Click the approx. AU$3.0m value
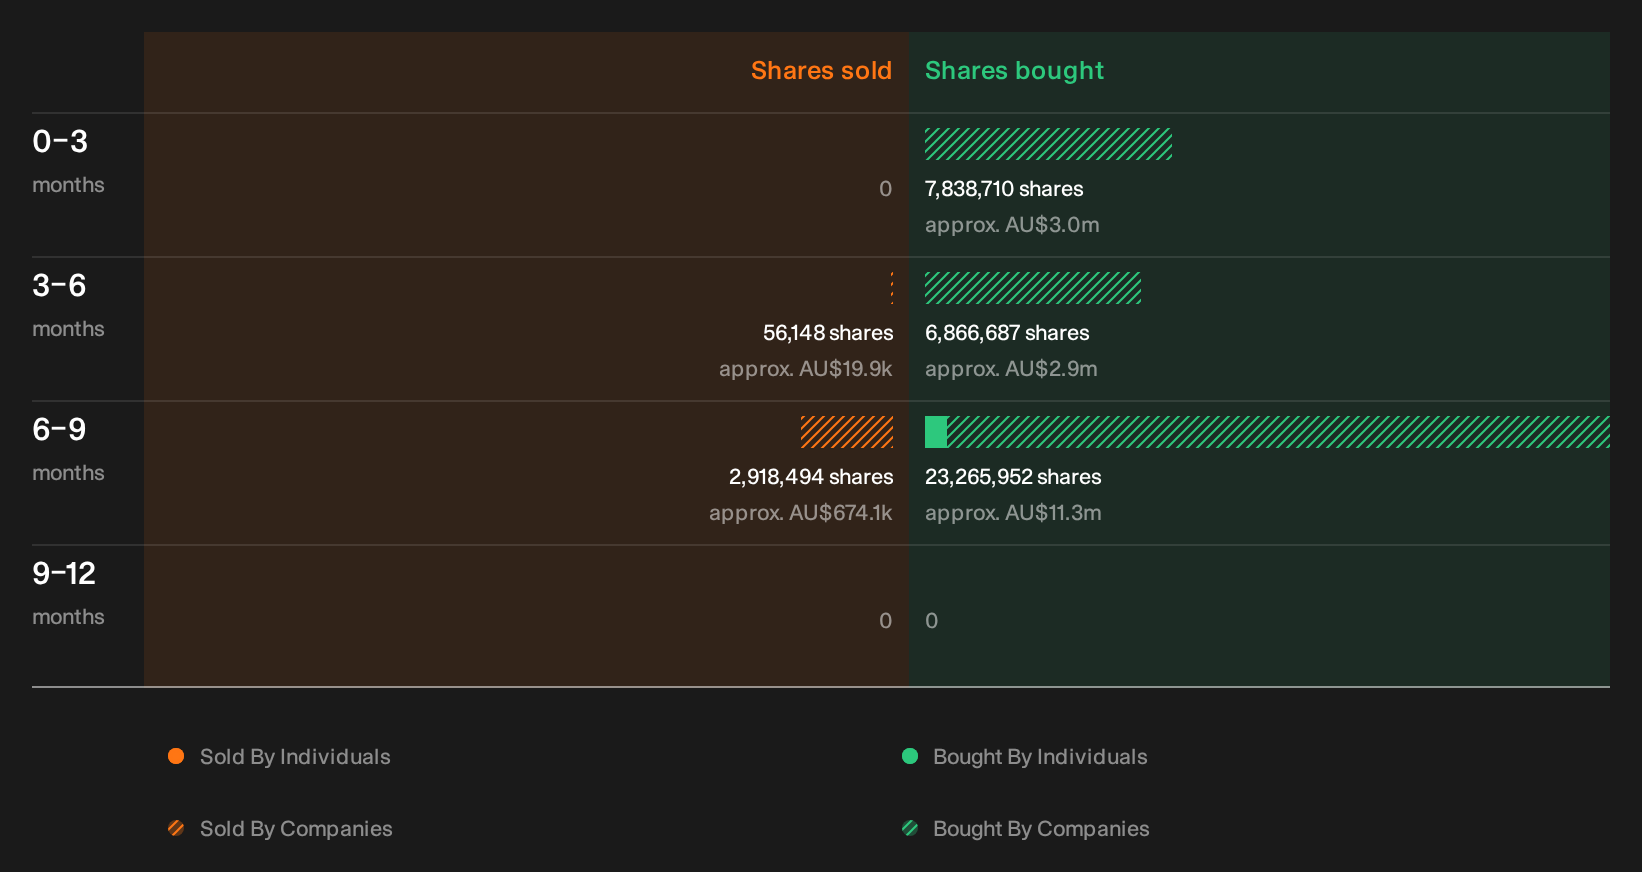The image size is (1642, 872). pyautogui.click(x=1012, y=225)
